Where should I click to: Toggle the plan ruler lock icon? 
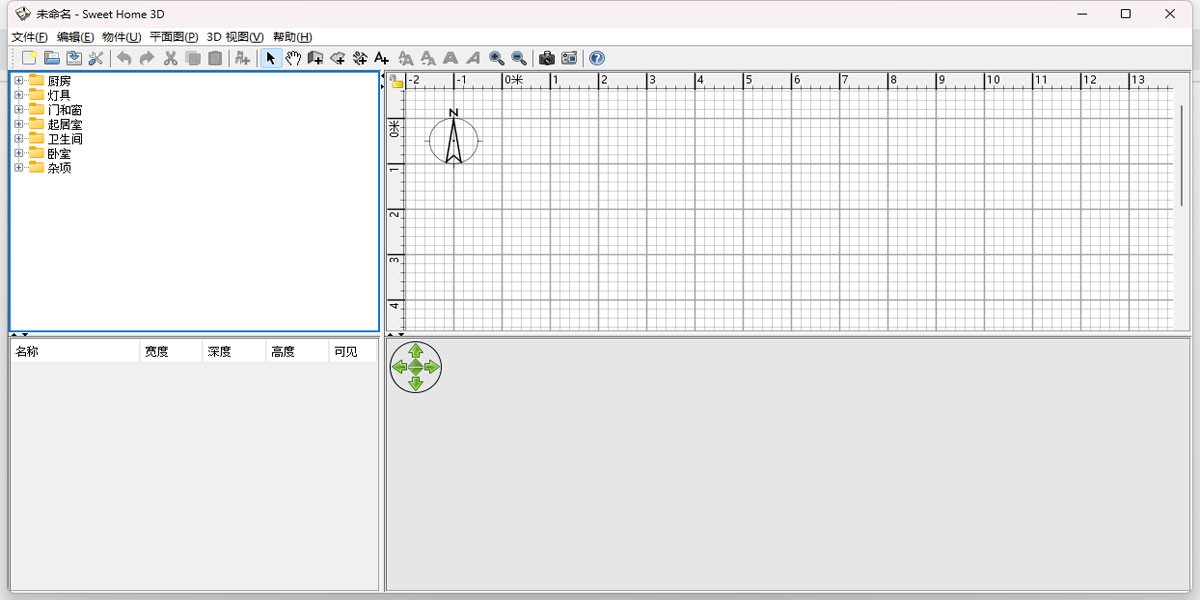[x=396, y=81]
